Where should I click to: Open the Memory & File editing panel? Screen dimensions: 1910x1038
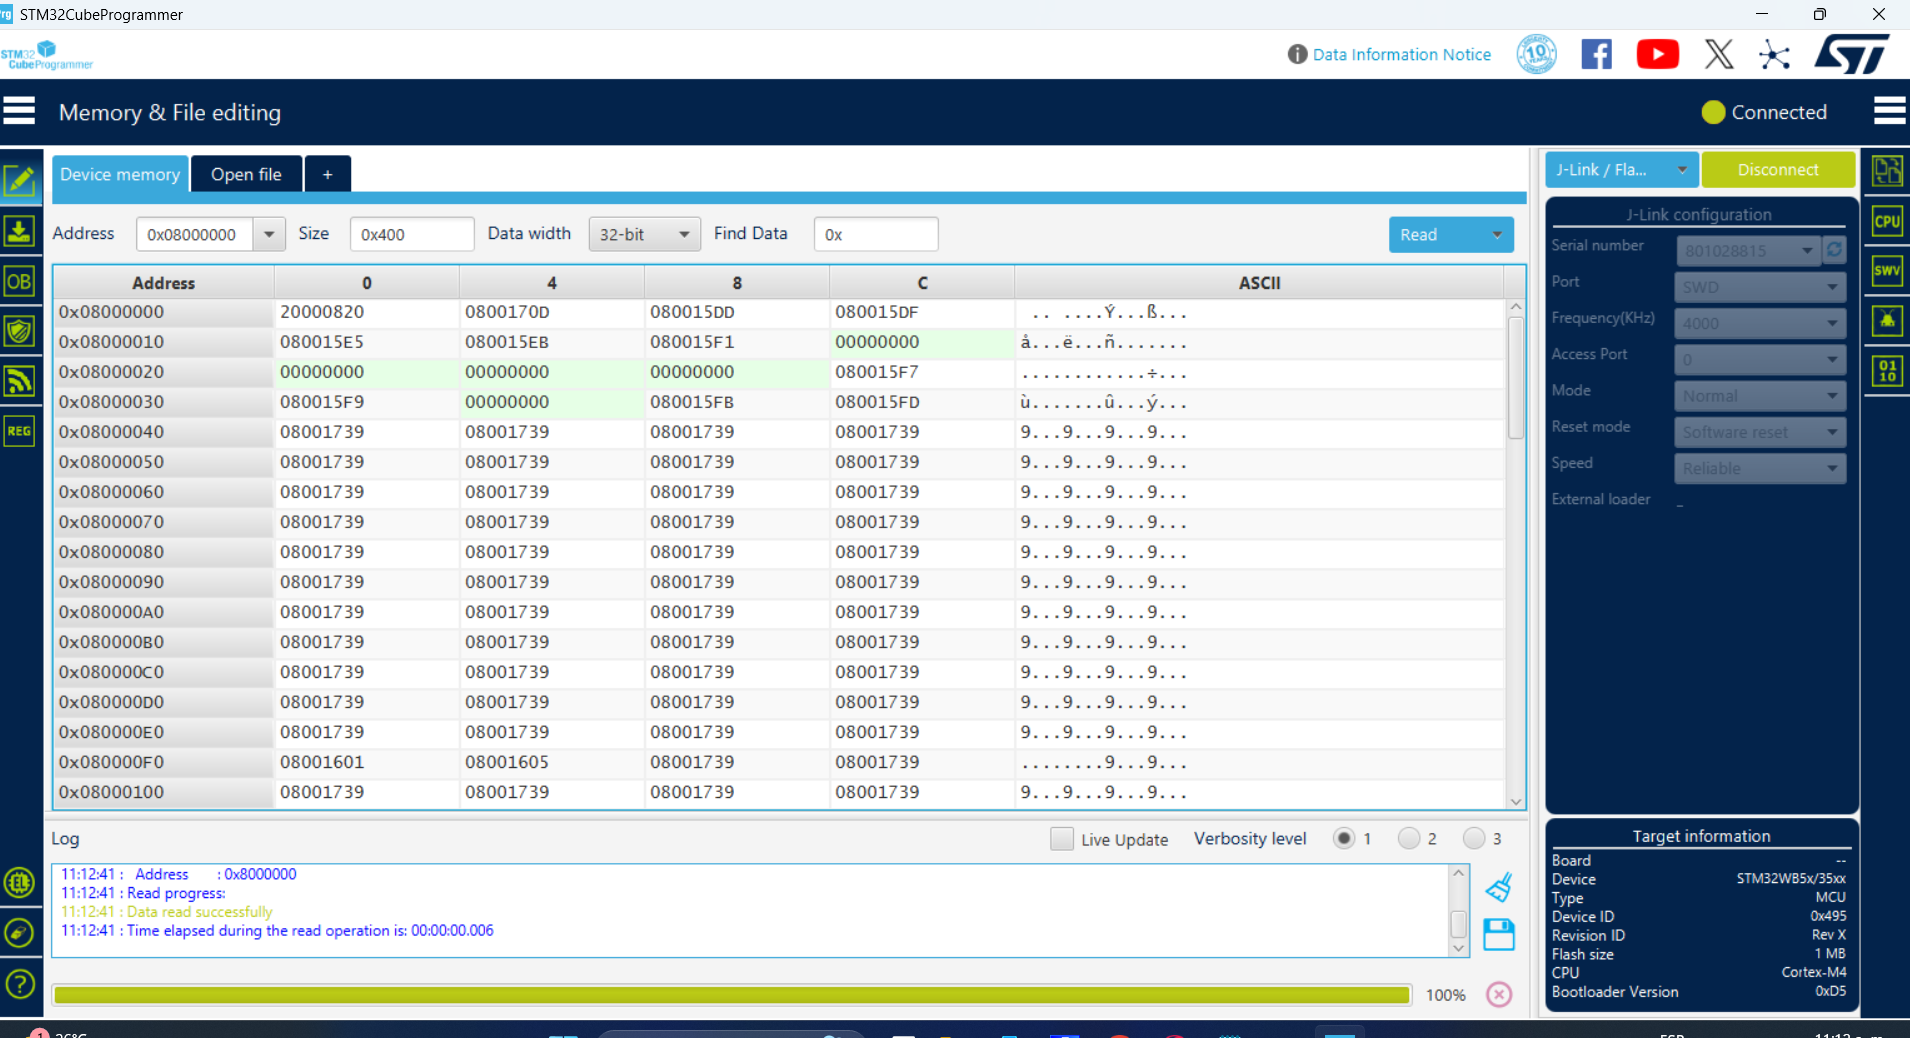click(20, 181)
